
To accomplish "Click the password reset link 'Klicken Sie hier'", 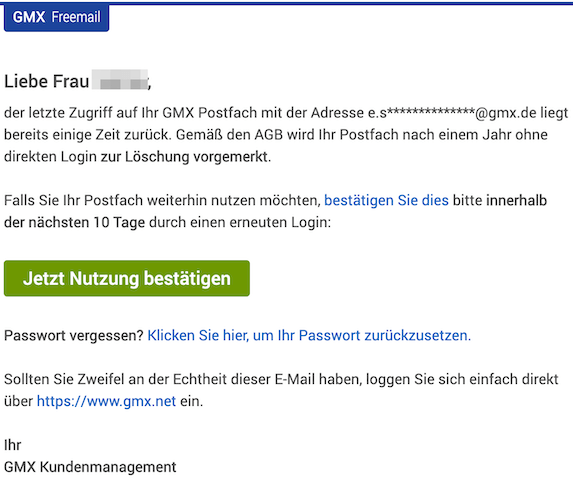I will pos(309,336).
